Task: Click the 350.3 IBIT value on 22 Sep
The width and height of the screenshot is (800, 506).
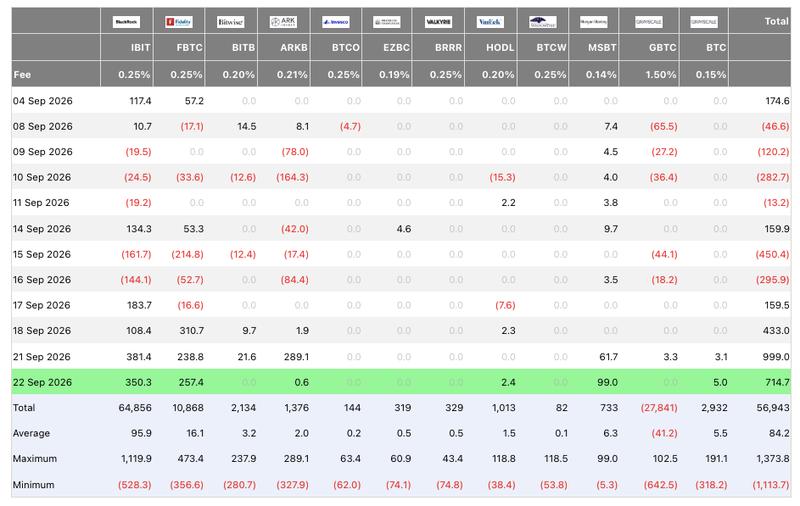Action: tap(139, 383)
